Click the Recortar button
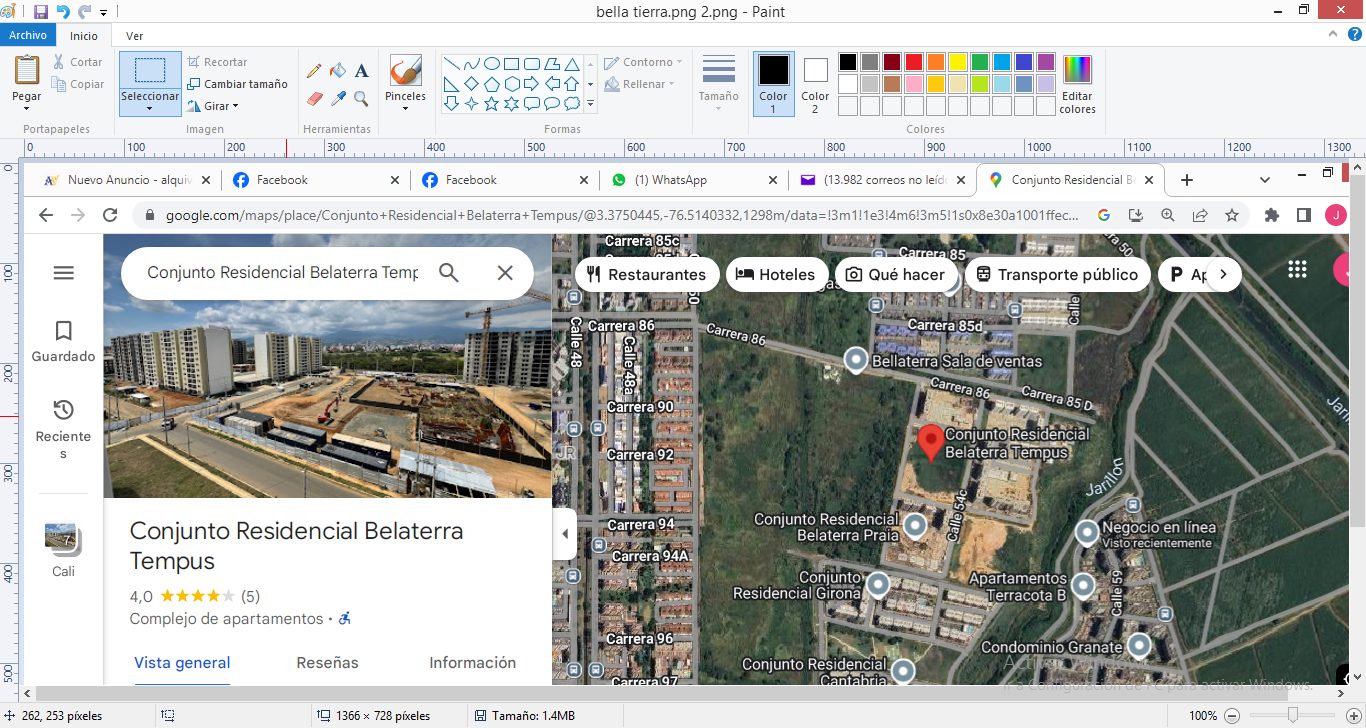 (217, 62)
